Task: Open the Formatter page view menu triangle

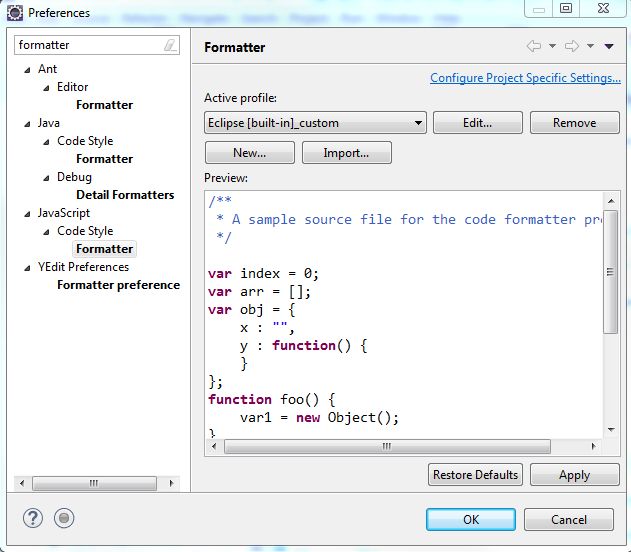Action: coord(609,46)
